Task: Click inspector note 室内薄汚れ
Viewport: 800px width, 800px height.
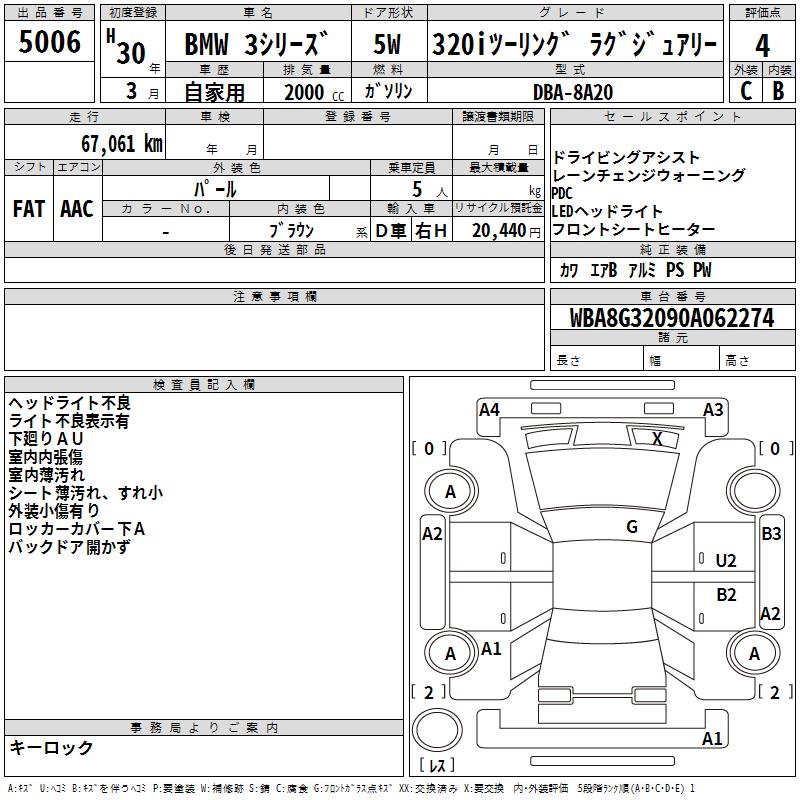Action: click(x=46, y=474)
